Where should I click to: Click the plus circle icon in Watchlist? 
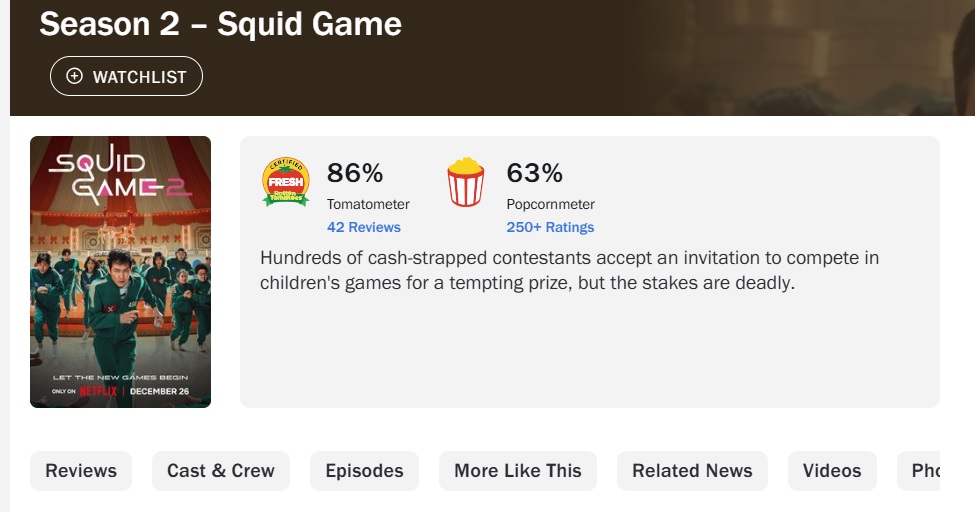click(x=75, y=76)
